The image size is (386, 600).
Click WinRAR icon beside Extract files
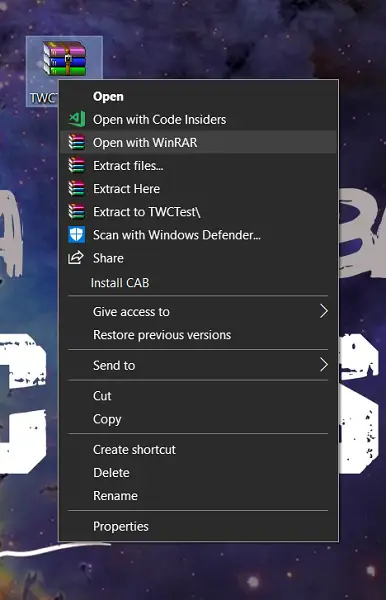click(x=77, y=165)
